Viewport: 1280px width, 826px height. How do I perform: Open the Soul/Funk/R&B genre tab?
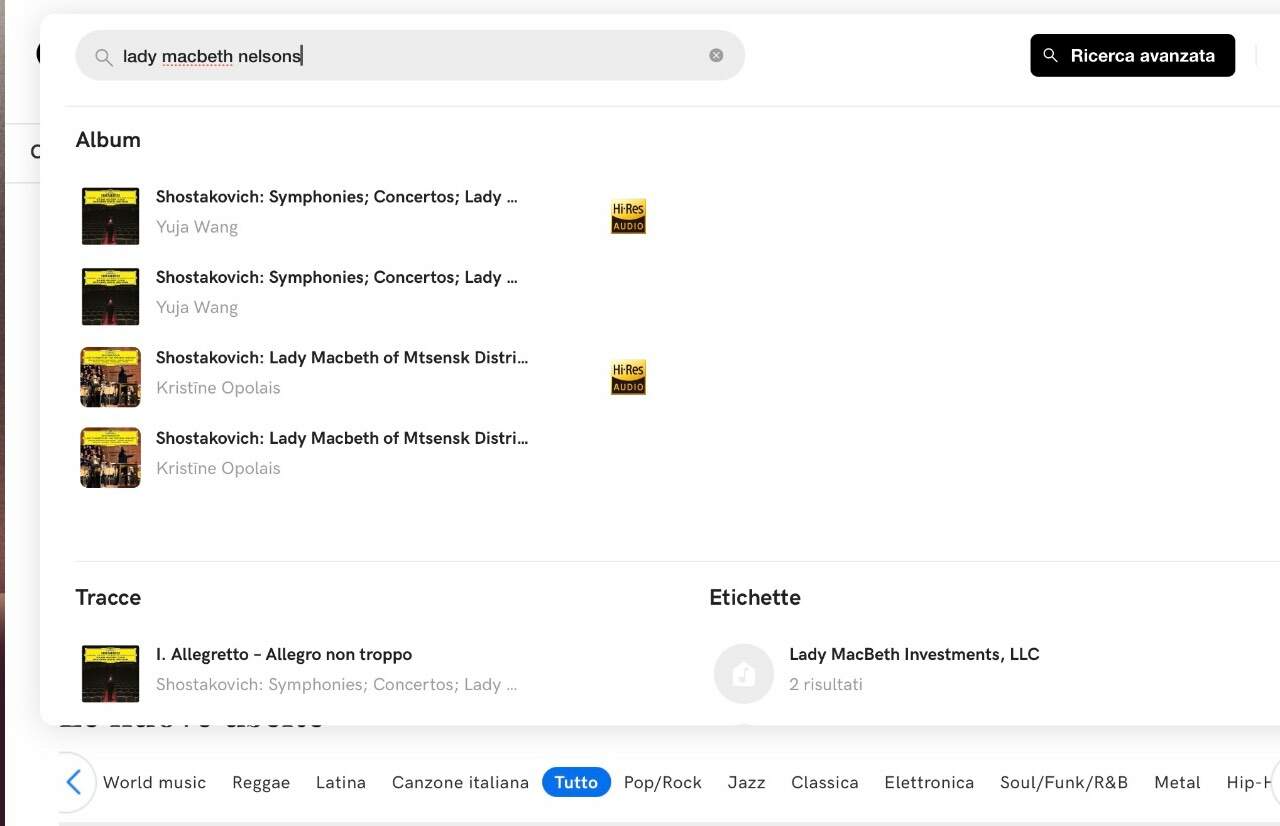point(1063,782)
